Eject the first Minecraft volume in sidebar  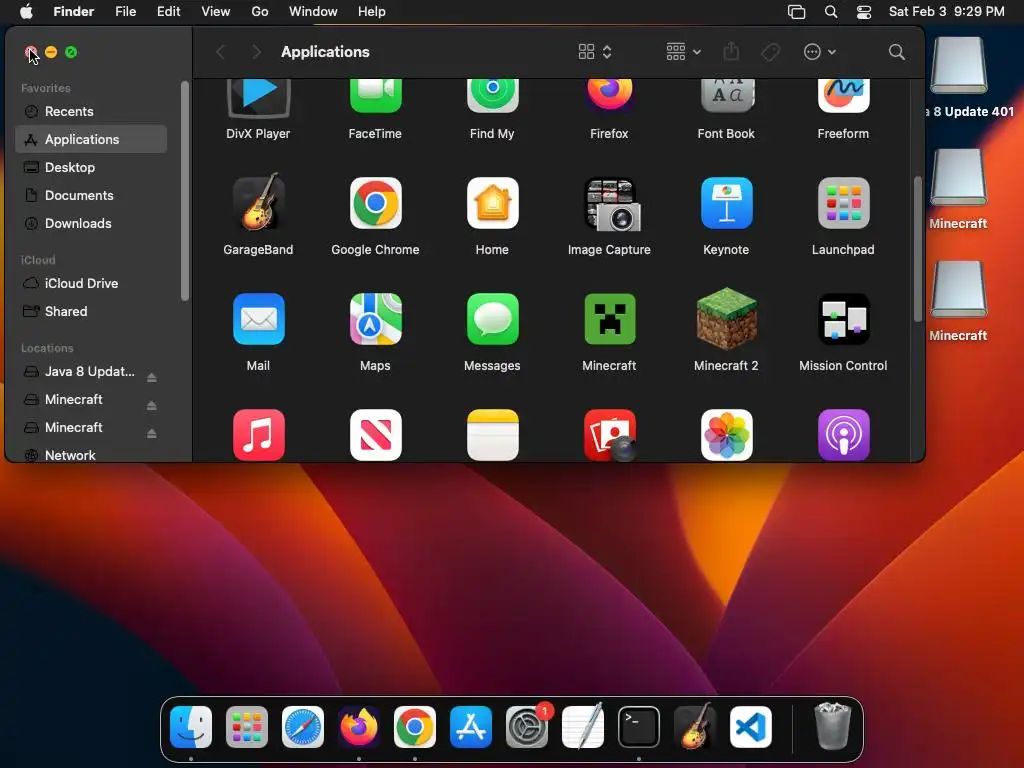(x=152, y=406)
